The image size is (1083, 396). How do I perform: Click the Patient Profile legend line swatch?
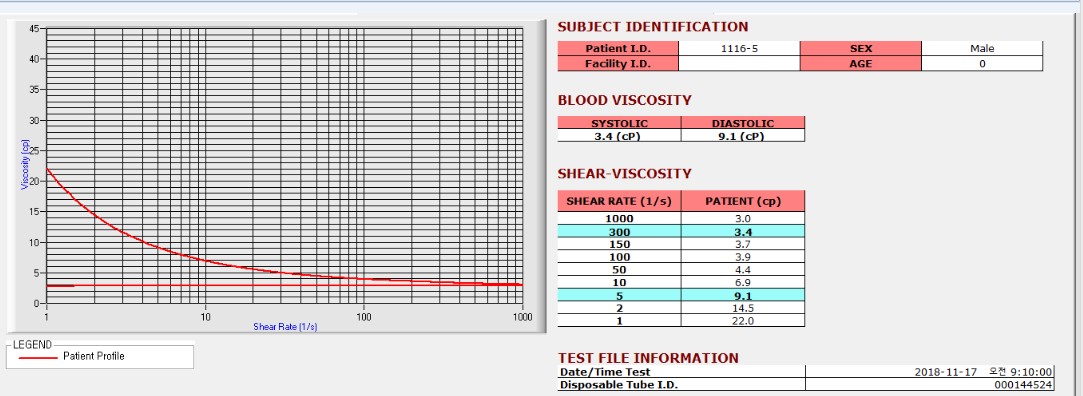click(38, 357)
